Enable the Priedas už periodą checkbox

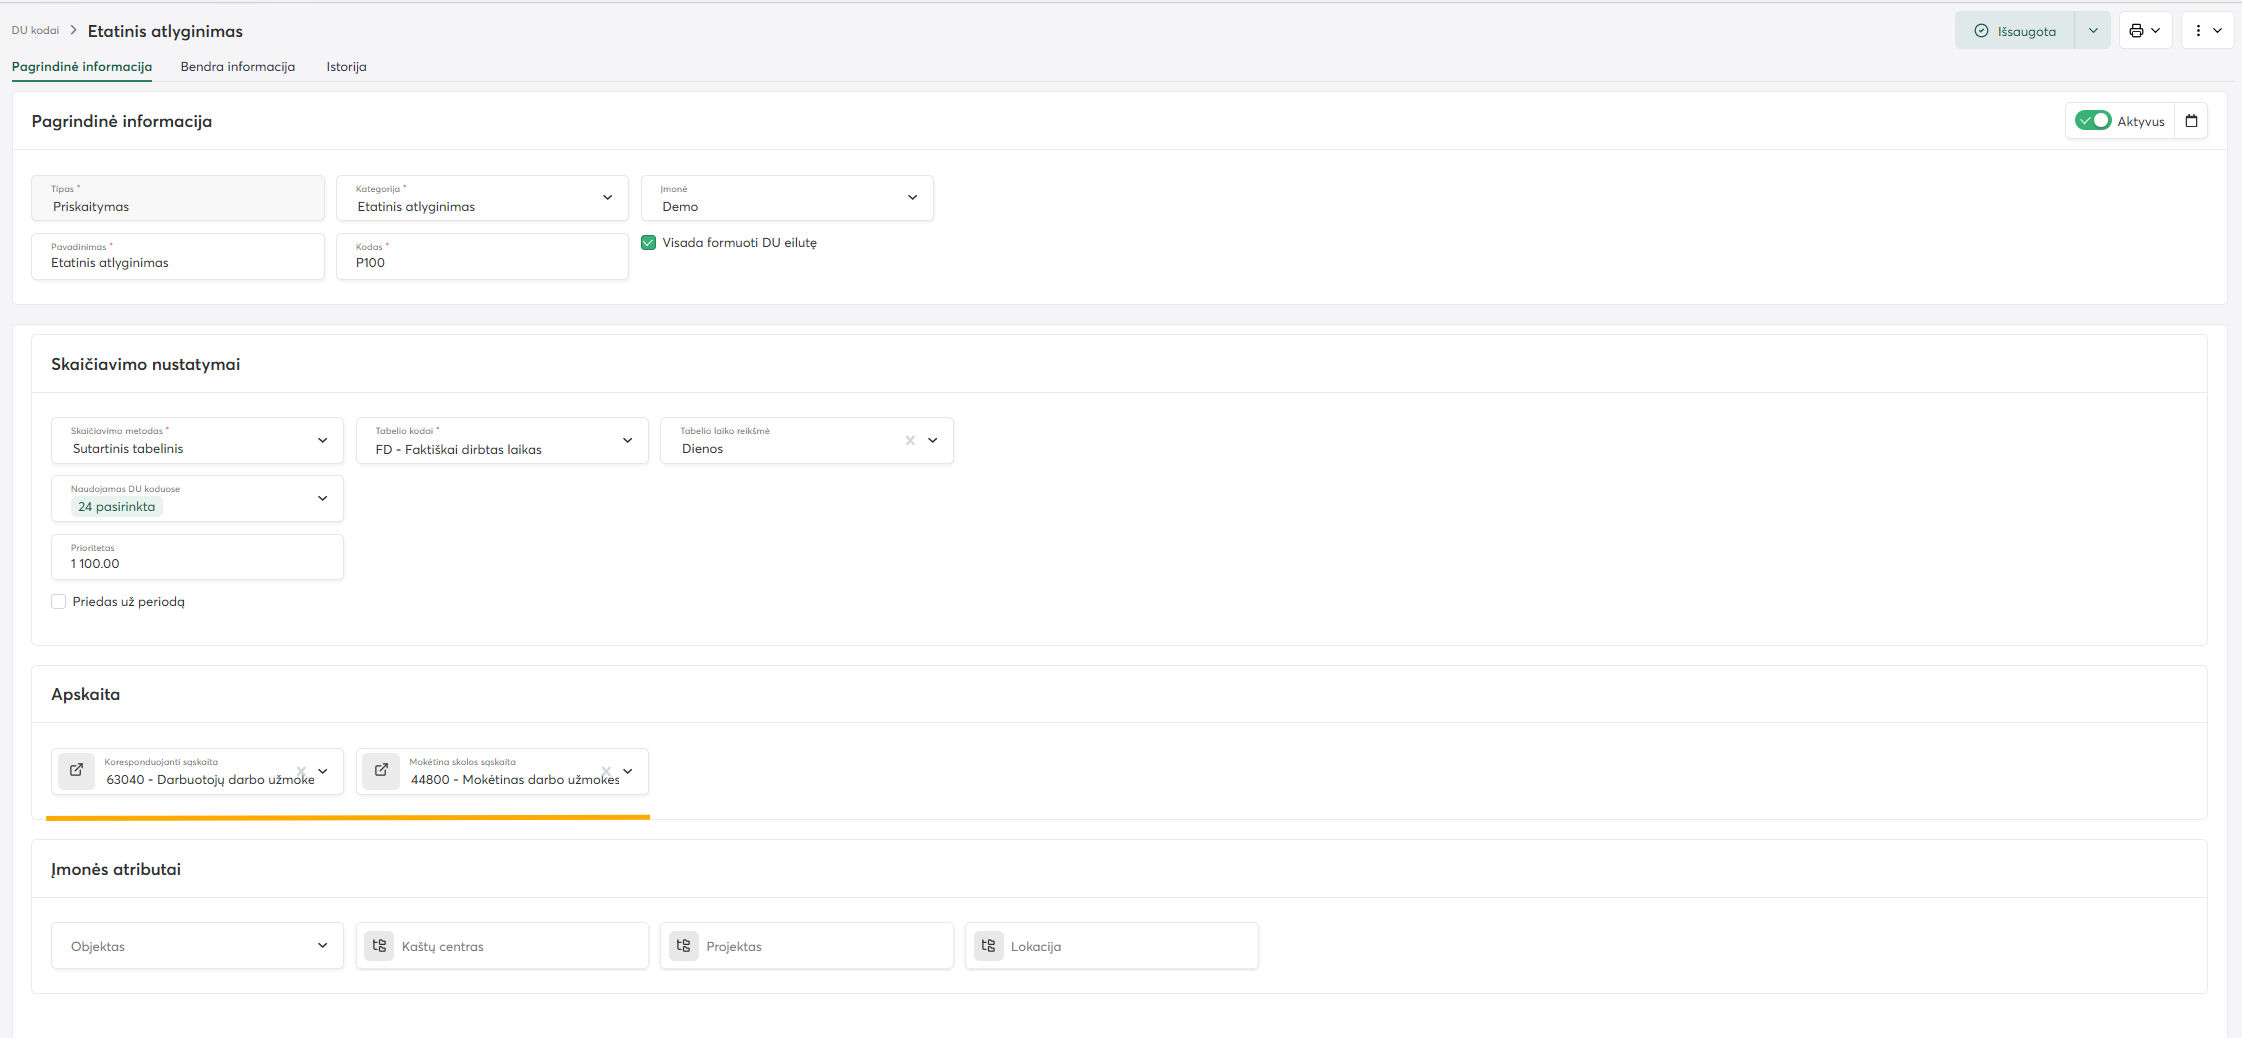(59, 602)
